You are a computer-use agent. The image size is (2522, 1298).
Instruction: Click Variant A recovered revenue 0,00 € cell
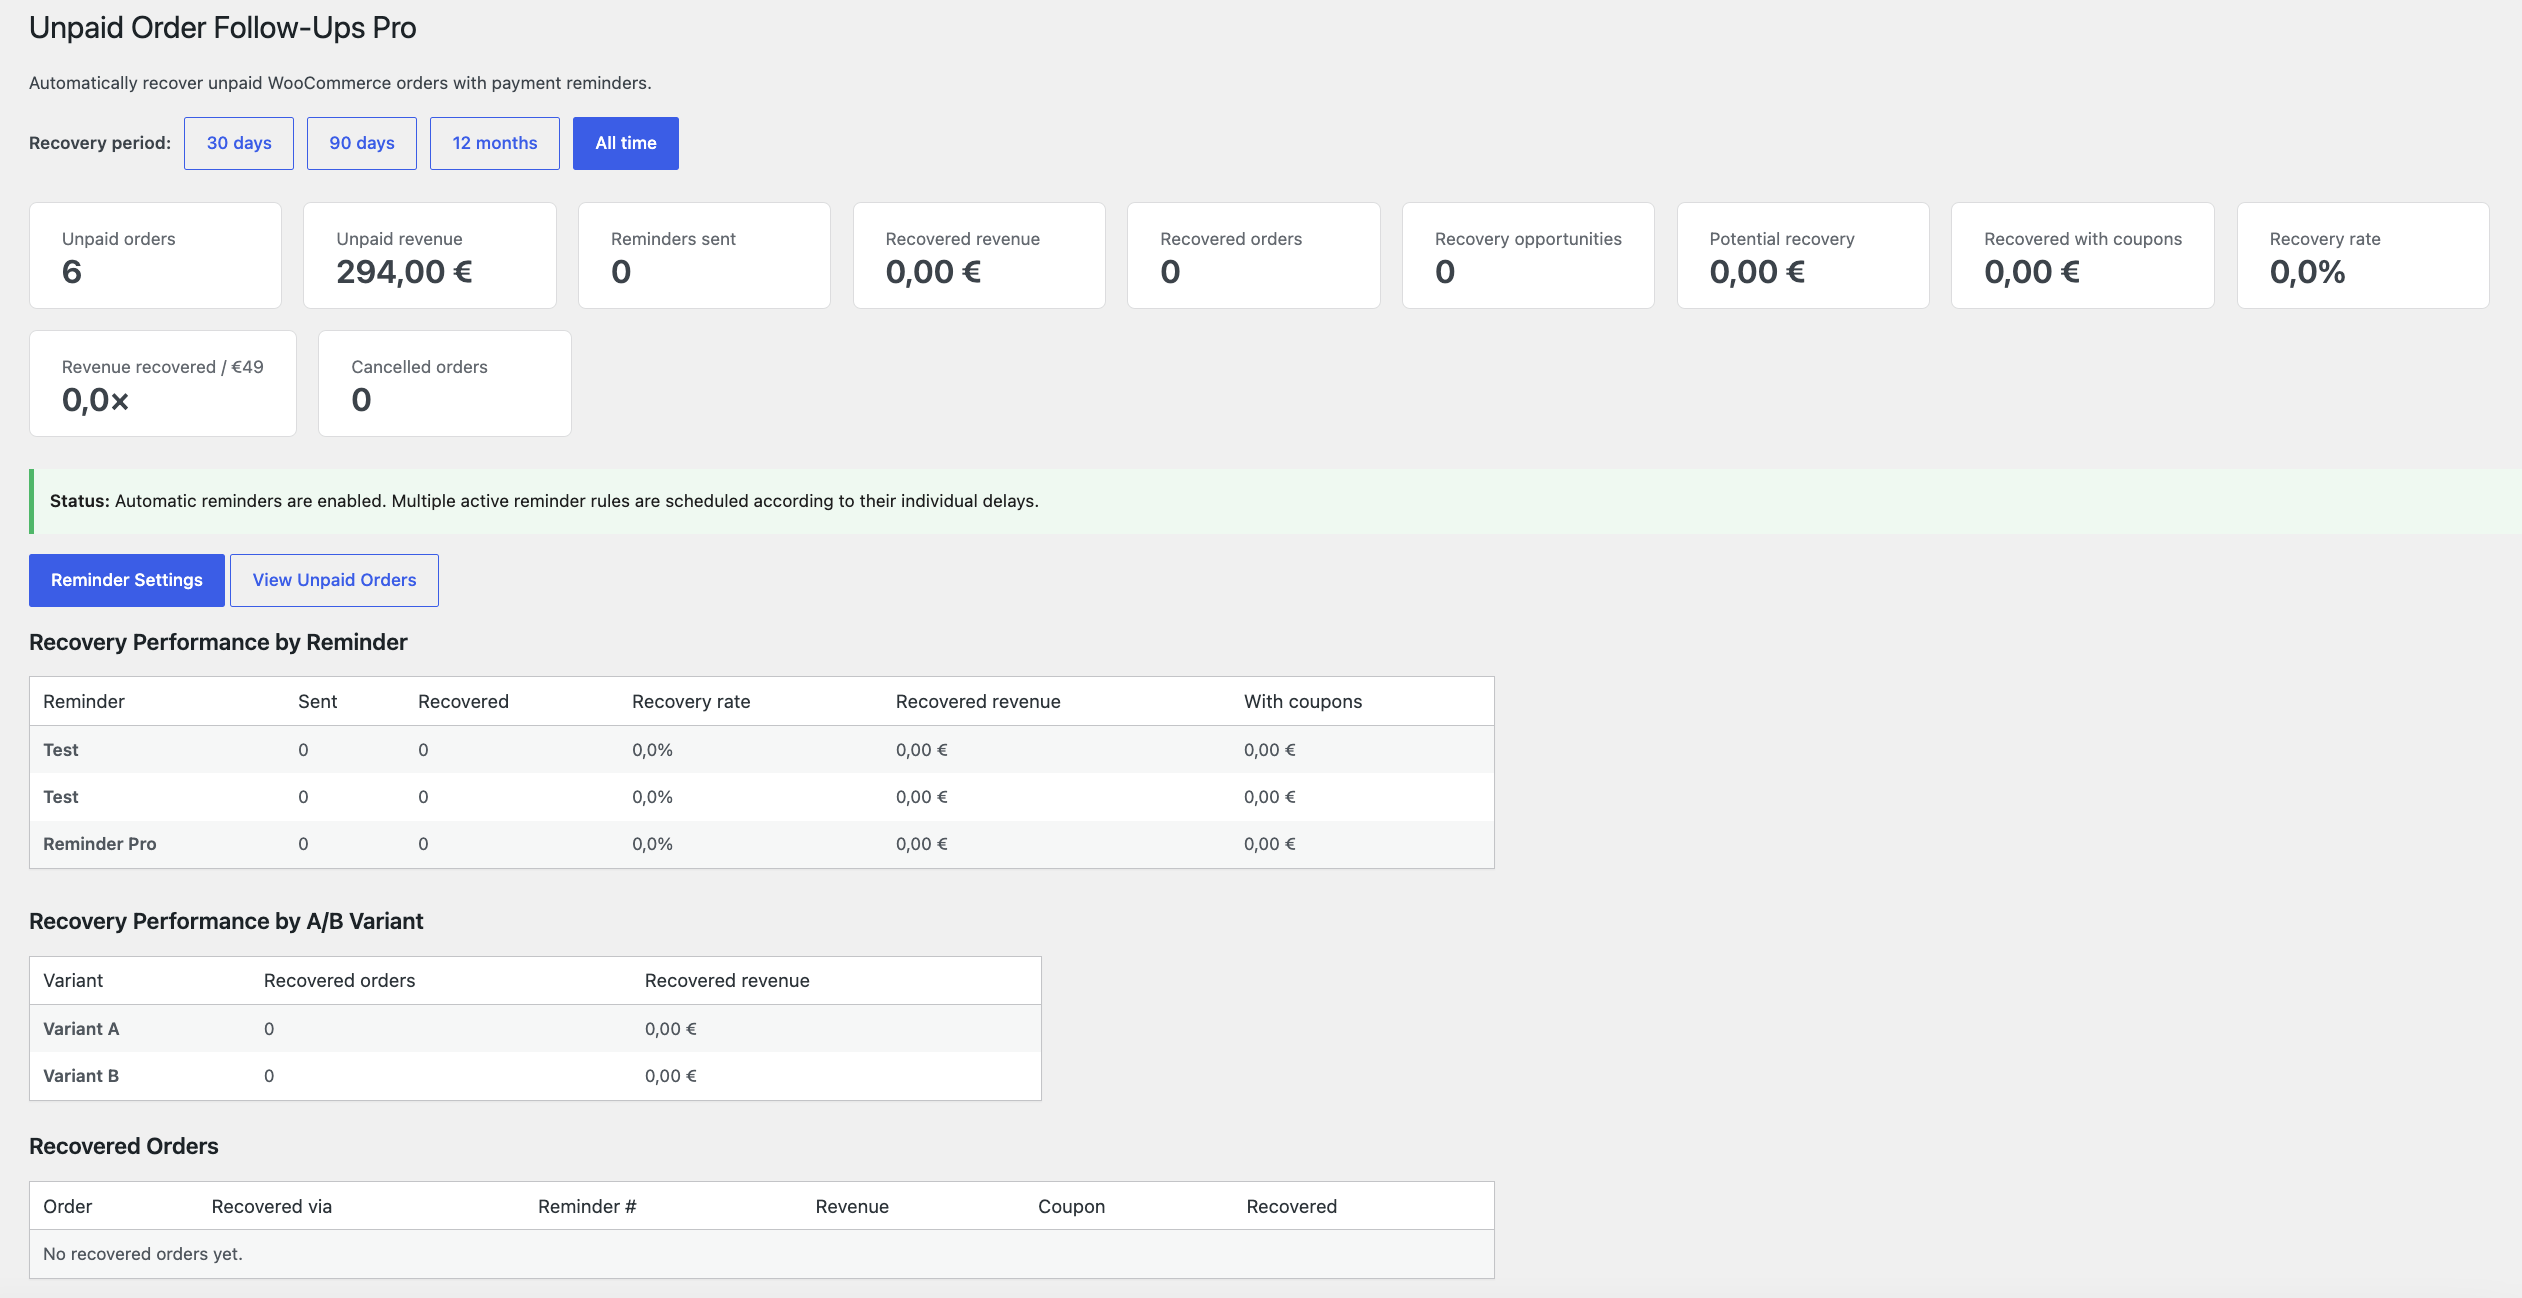(670, 1029)
